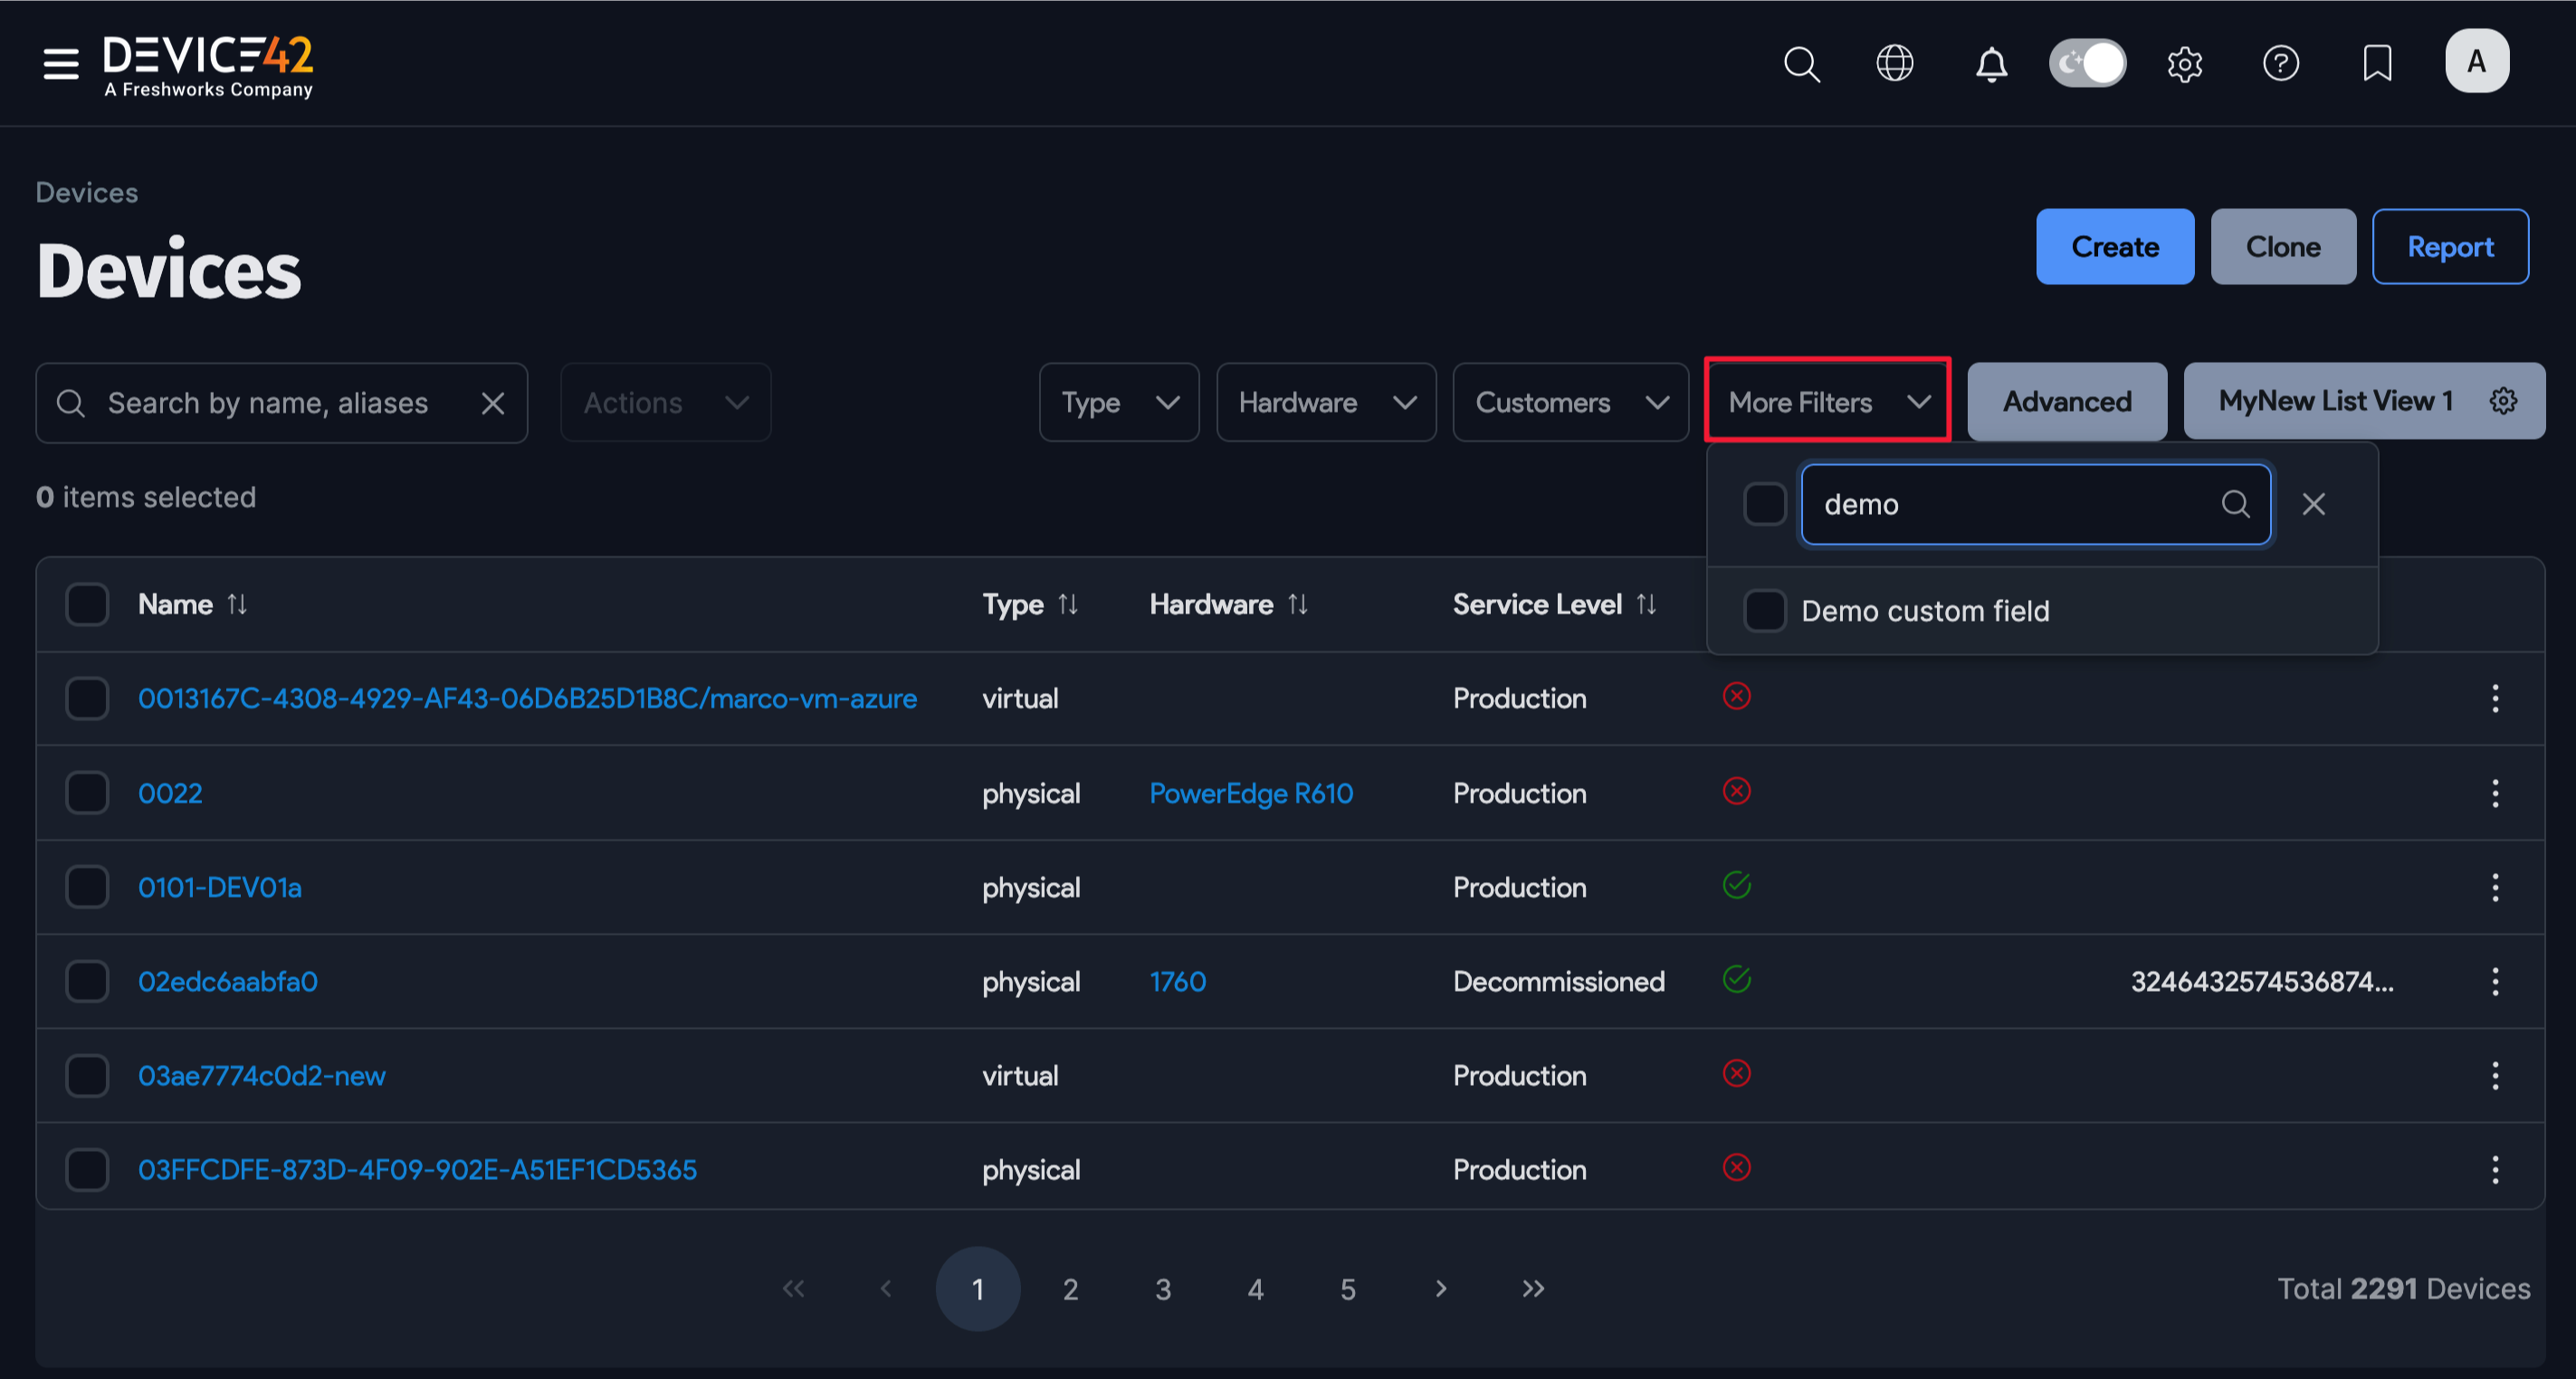Open the language globe icon

tap(1894, 63)
